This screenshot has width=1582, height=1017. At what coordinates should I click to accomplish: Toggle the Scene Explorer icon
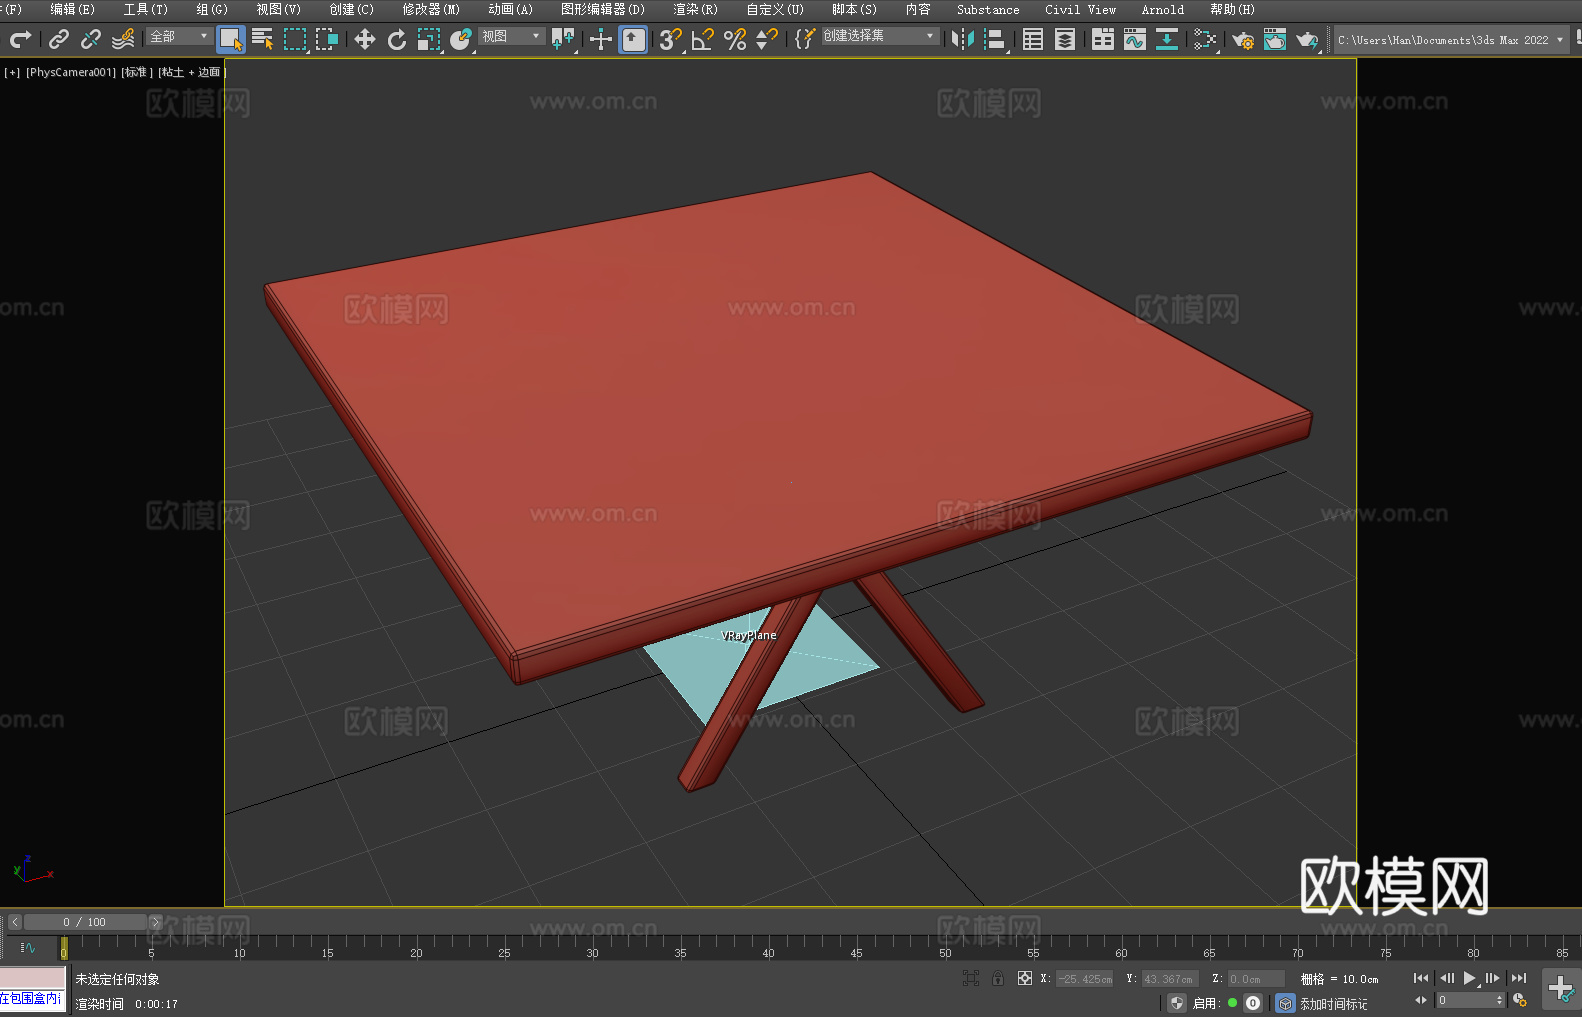point(1033,39)
